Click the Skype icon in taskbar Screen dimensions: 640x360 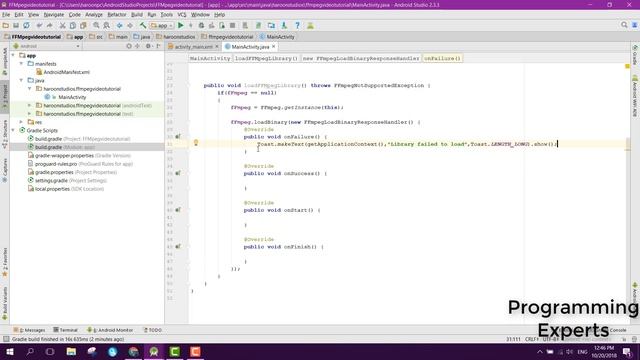coord(113,351)
